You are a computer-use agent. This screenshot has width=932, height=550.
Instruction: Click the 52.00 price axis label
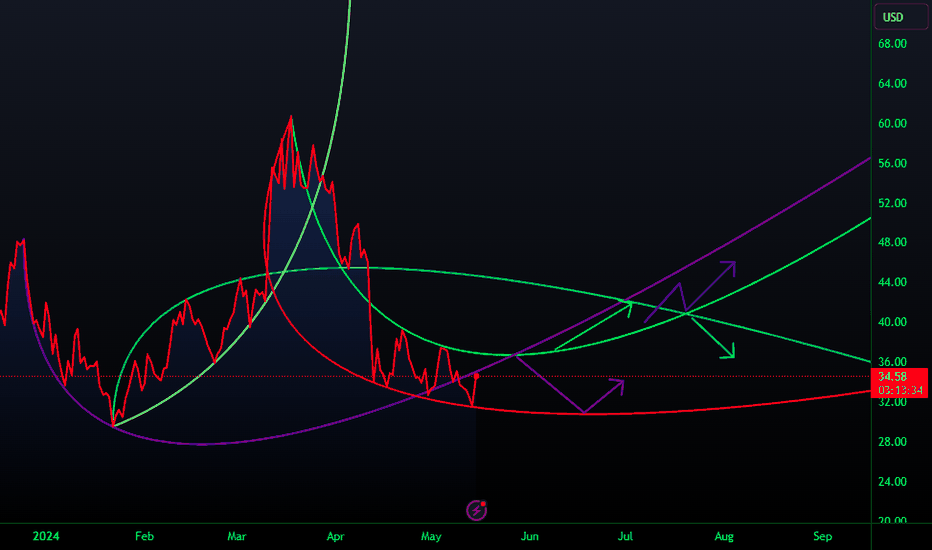click(892, 203)
